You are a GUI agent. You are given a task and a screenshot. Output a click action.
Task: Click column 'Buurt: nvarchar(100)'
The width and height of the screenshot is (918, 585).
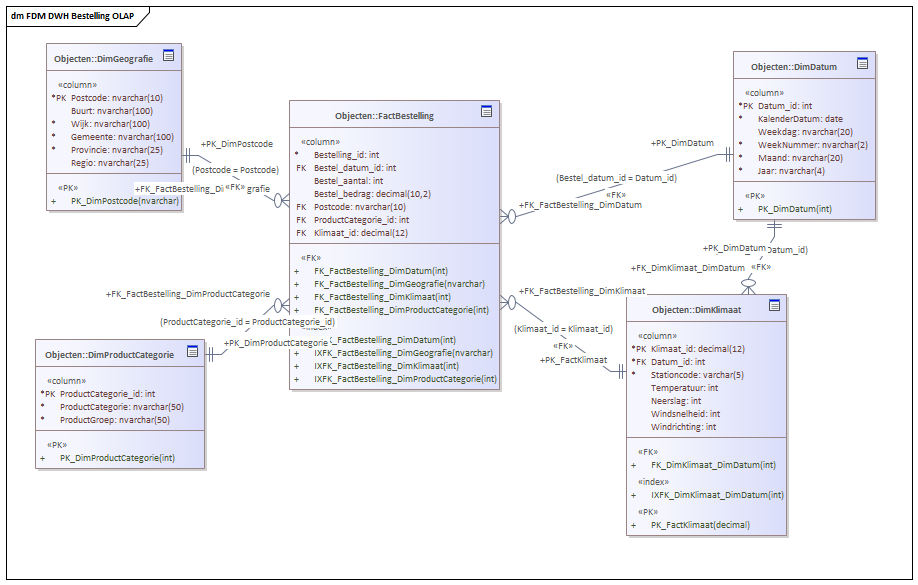click(x=112, y=111)
